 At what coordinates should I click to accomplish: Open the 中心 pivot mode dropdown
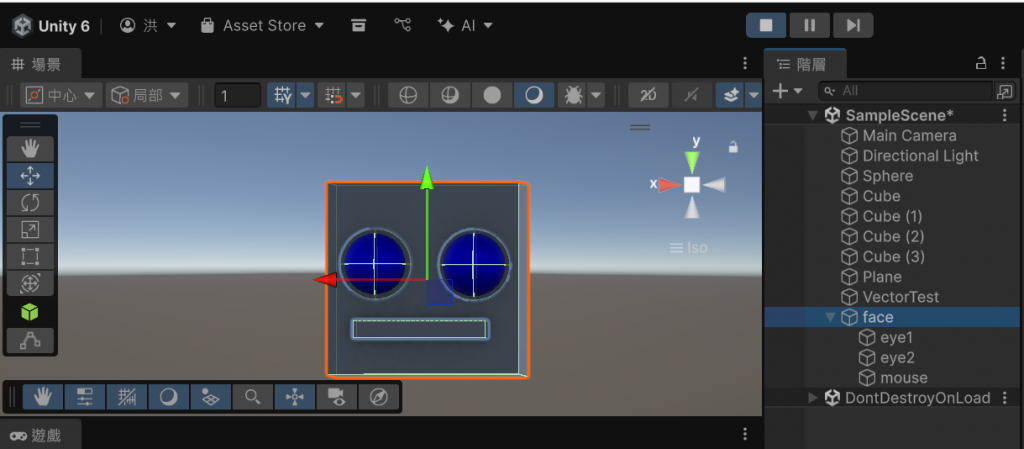(60, 95)
